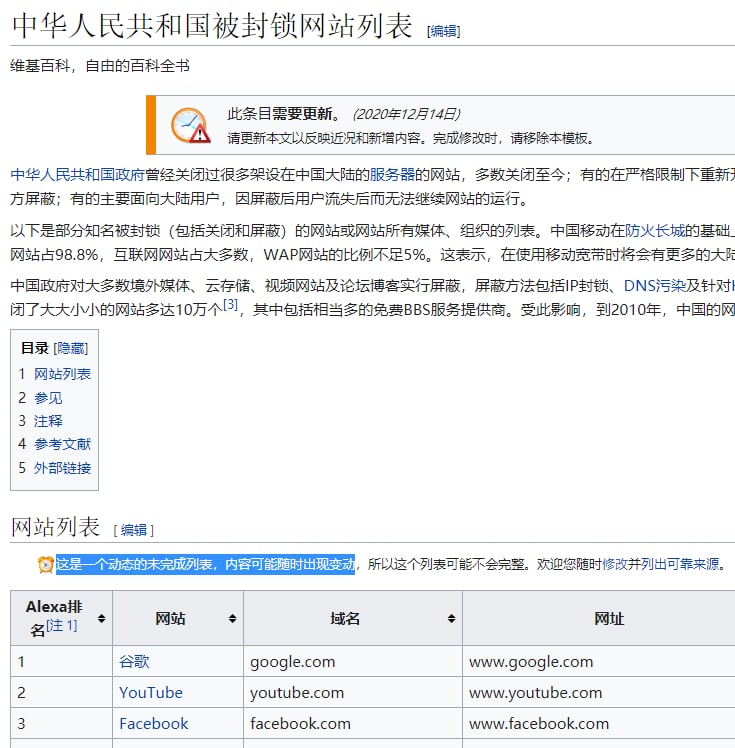Jump to 注释 in contents
Screen dimensions: 735x748
48,421
